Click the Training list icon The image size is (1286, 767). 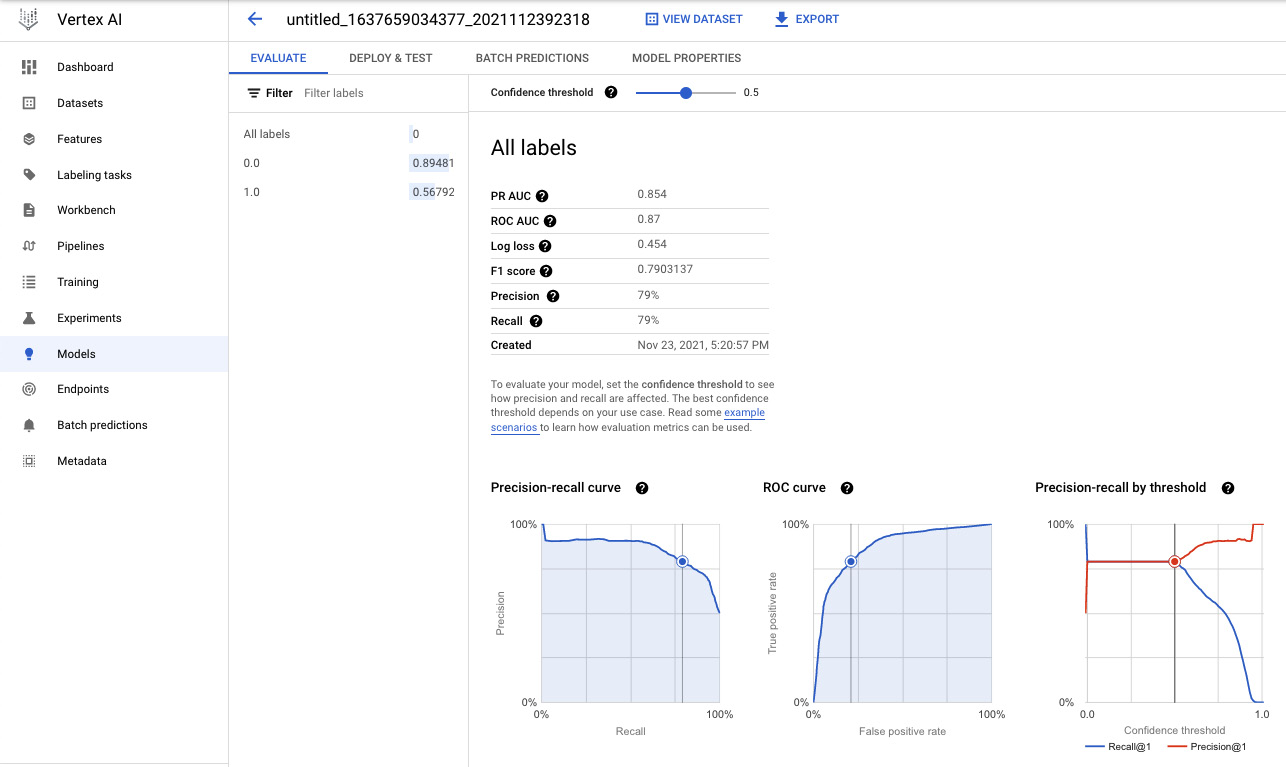[x=29, y=282]
